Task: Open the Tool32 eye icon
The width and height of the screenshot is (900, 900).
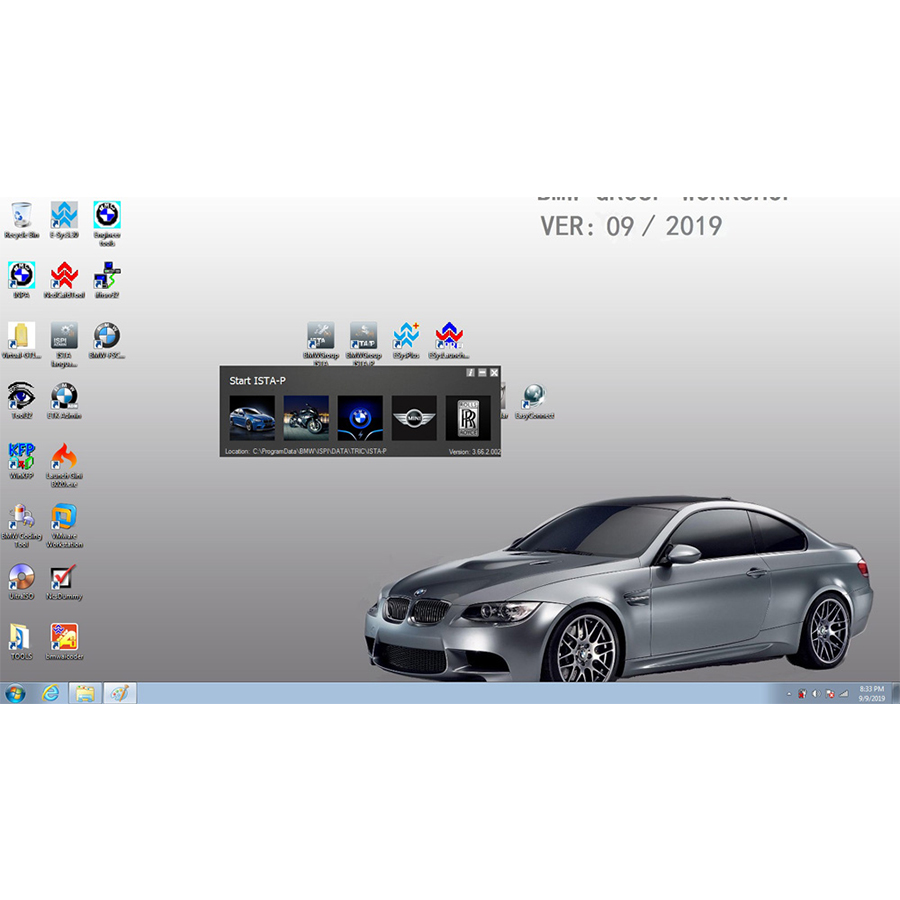Action: point(21,396)
